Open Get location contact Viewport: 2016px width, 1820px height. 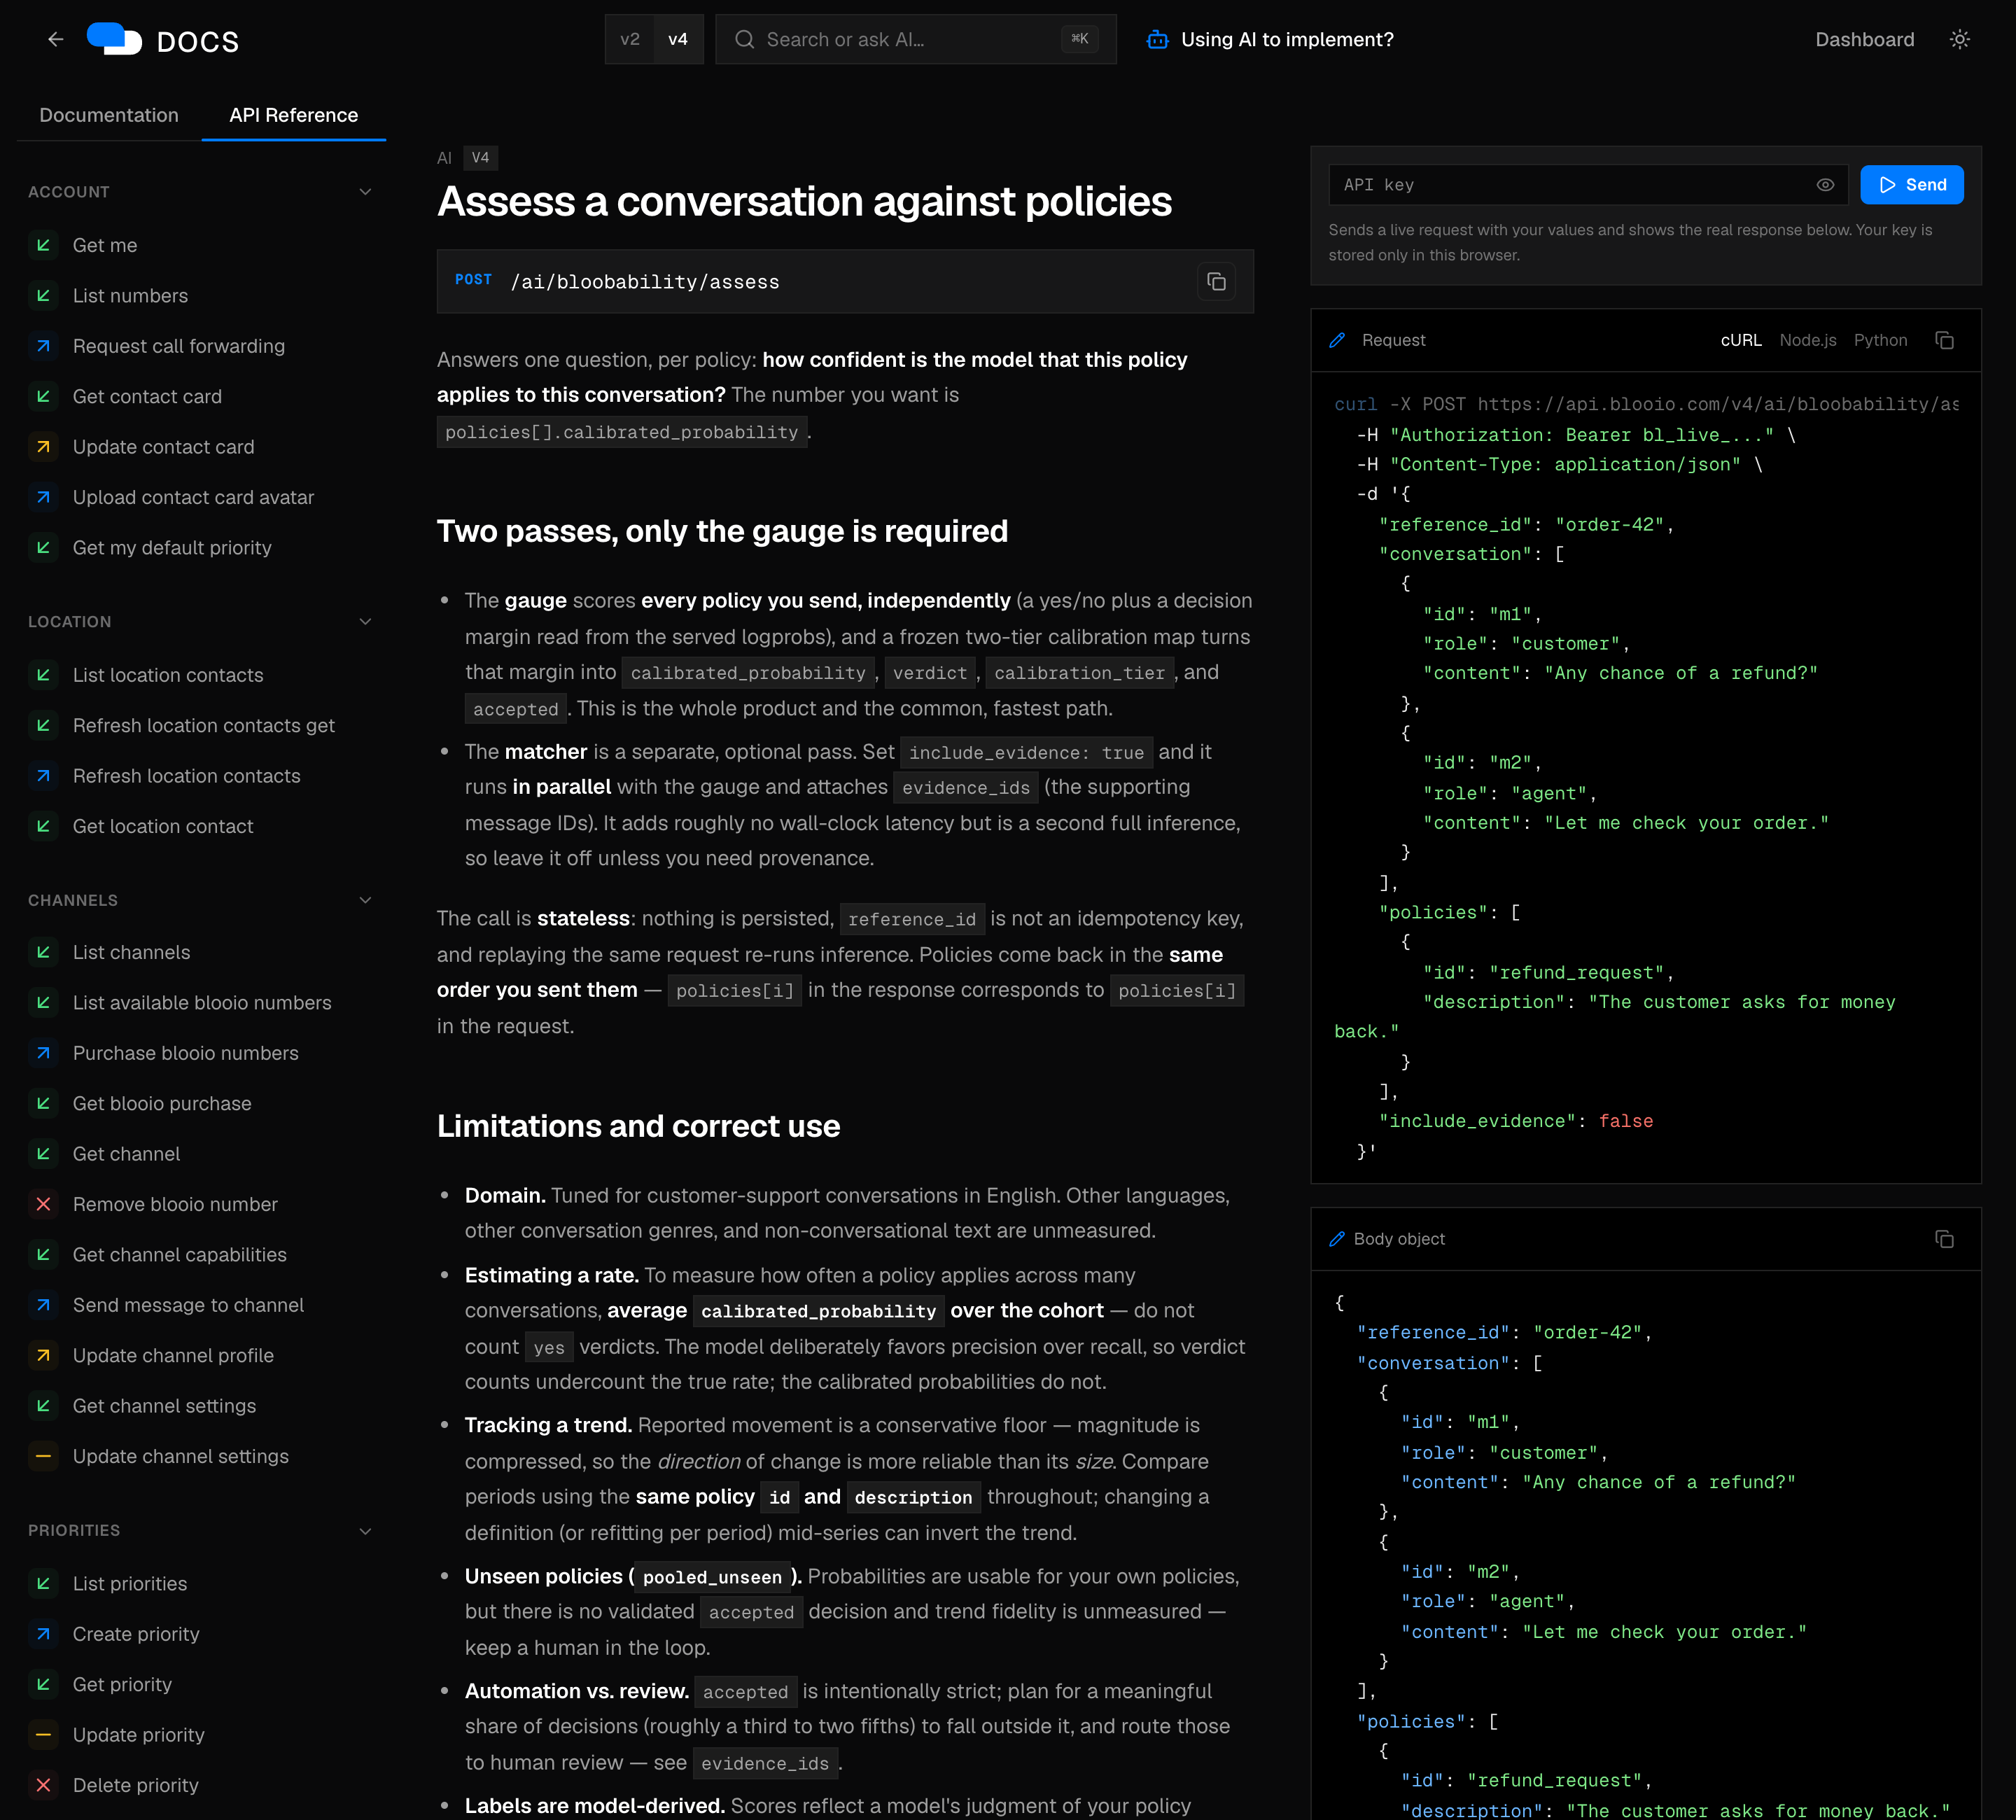point(163,826)
